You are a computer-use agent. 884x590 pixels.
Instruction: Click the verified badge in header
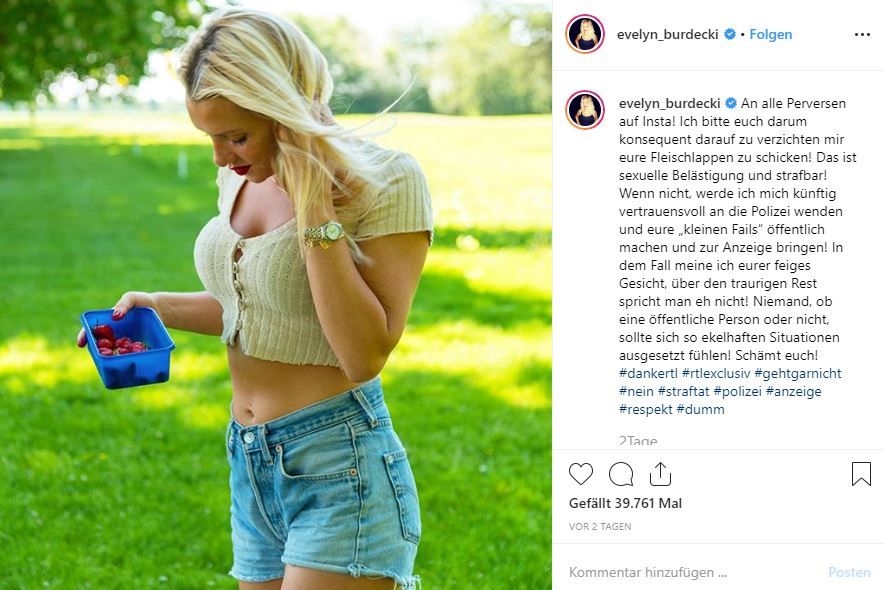pos(730,34)
